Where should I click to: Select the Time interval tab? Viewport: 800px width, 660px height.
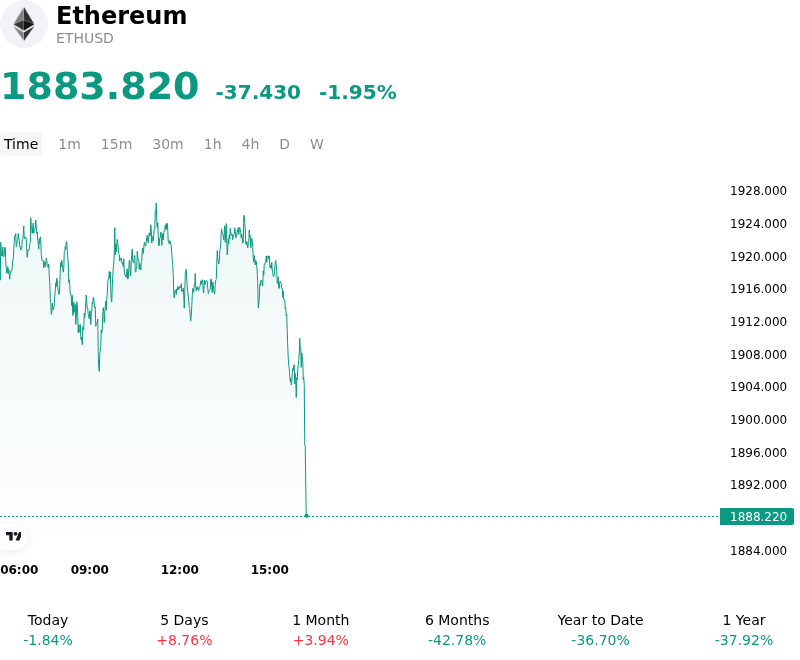pyautogui.click(x=21, y=144)
